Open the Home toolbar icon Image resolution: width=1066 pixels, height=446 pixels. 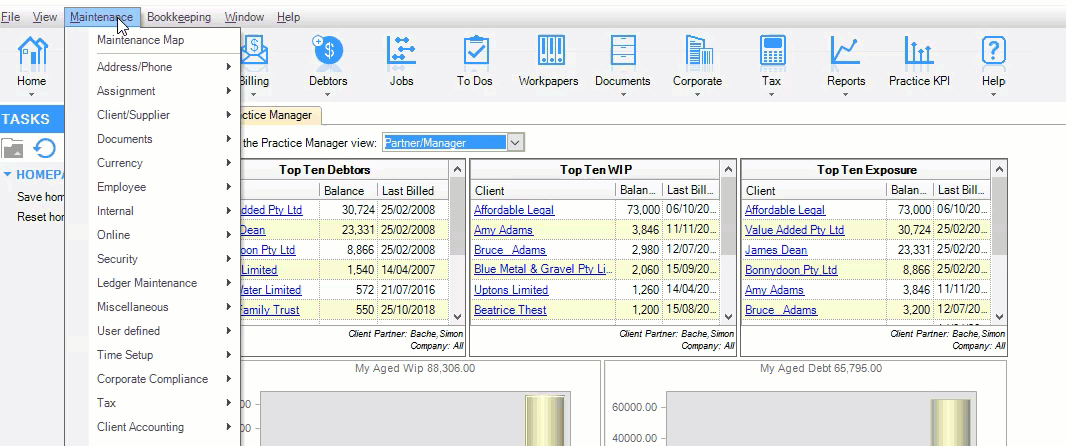[x=32, y=52]
